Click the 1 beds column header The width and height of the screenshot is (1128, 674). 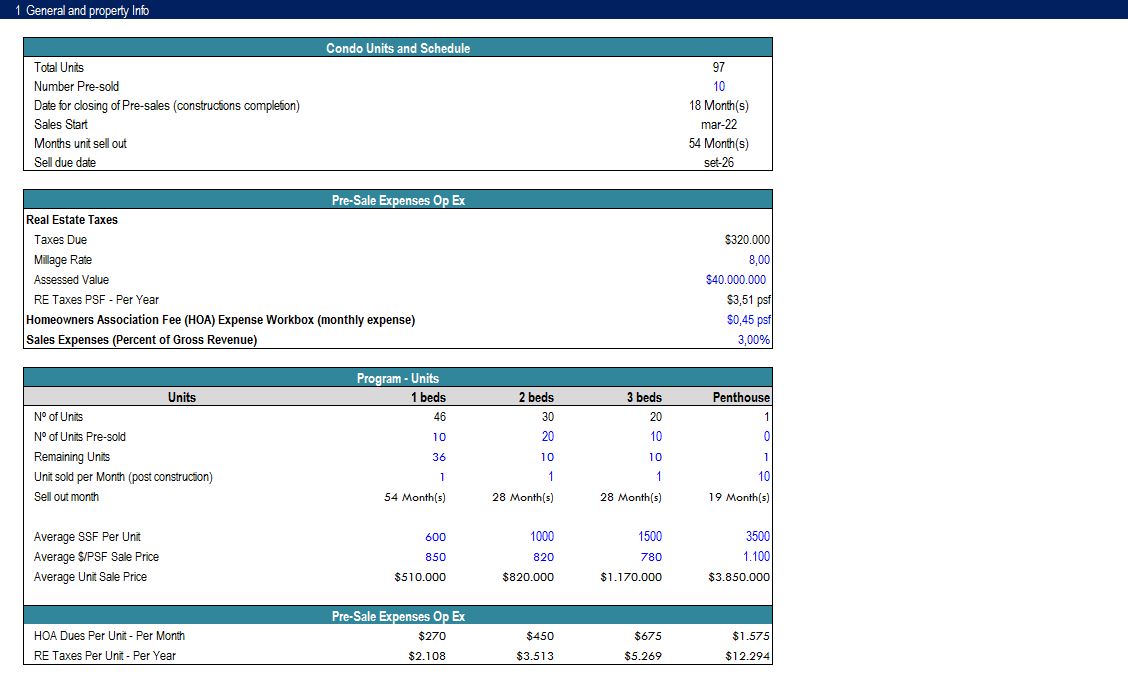[429, 398]
